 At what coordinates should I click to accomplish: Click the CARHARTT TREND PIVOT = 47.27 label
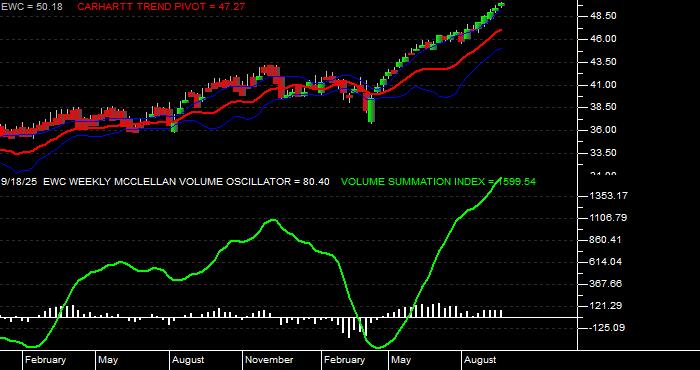161,7
